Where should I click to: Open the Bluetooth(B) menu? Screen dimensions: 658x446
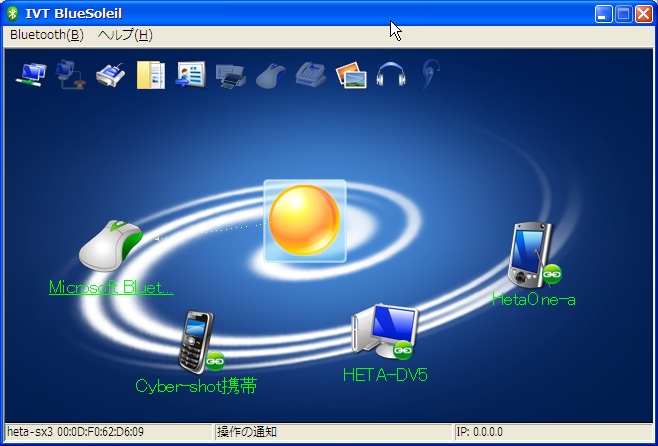47,35
